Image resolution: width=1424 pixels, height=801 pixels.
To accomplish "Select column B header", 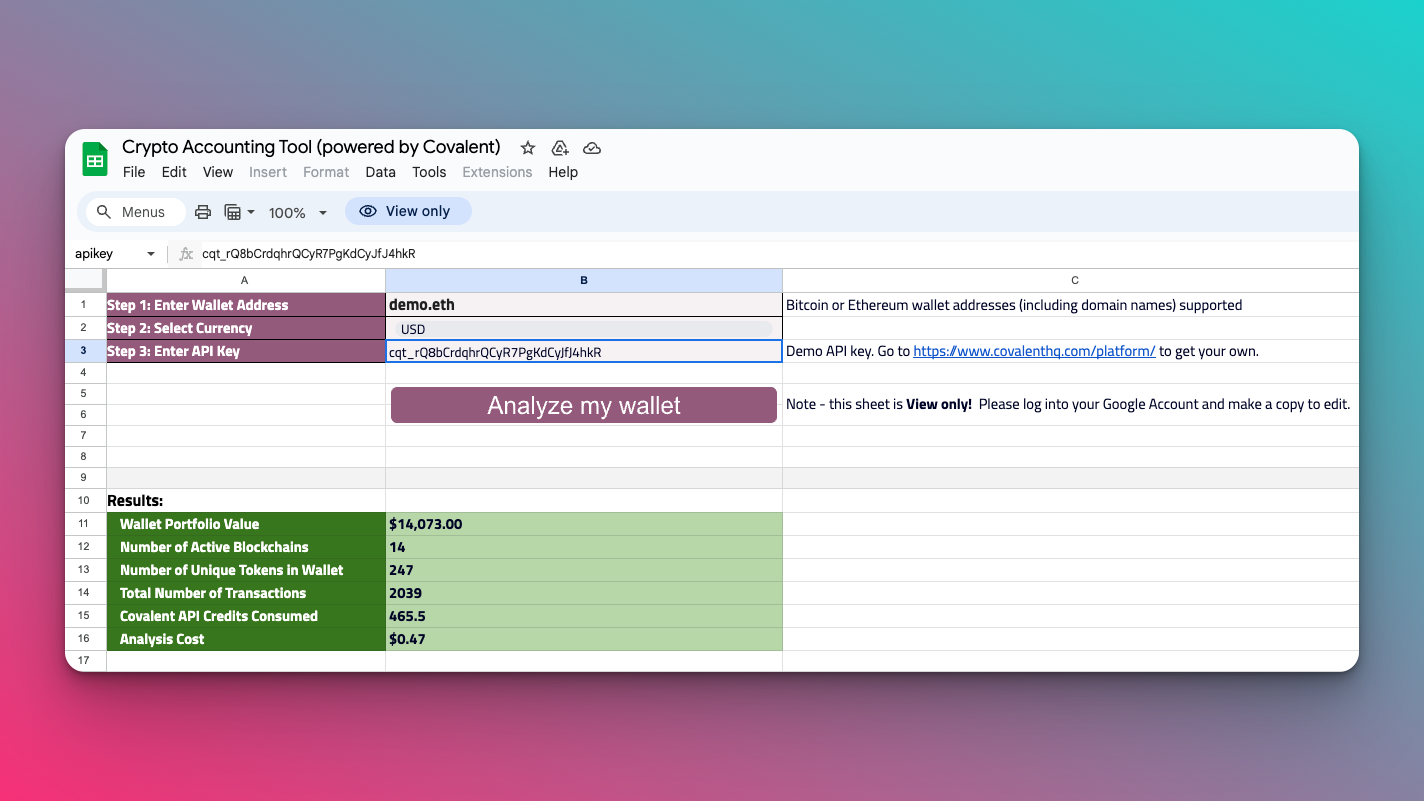I will 584,281.
